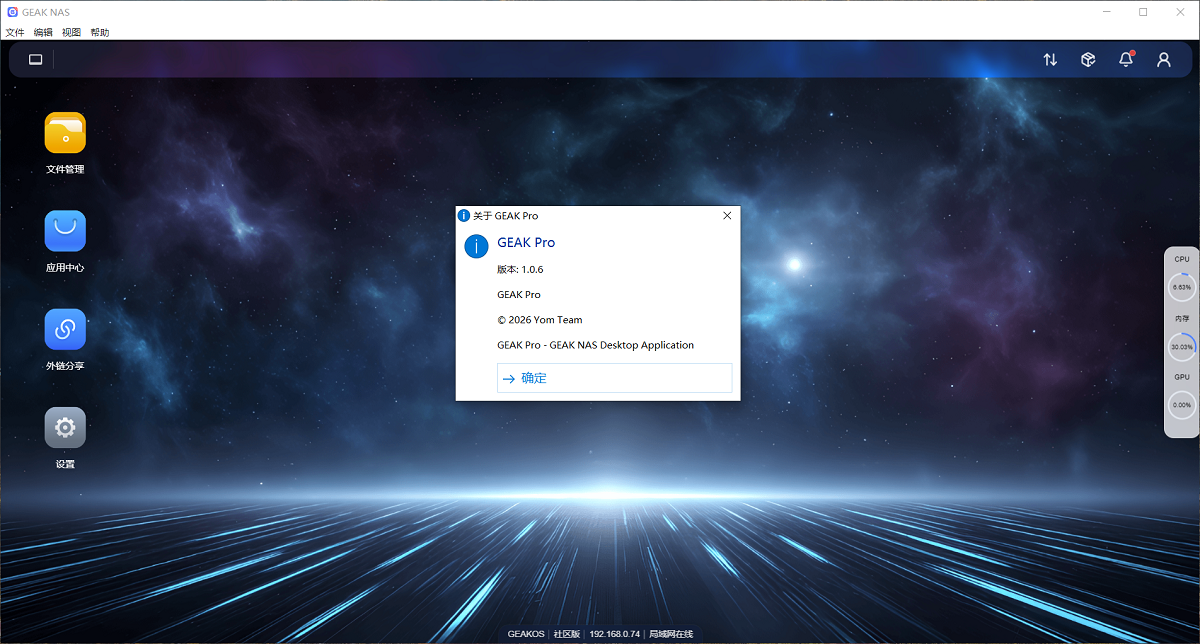Click the 192.168.0.74 IP address in status bar
Image resolution: width=1200 pixels, height=644 pixels.
pyautogui.click(x=614, y=634)
